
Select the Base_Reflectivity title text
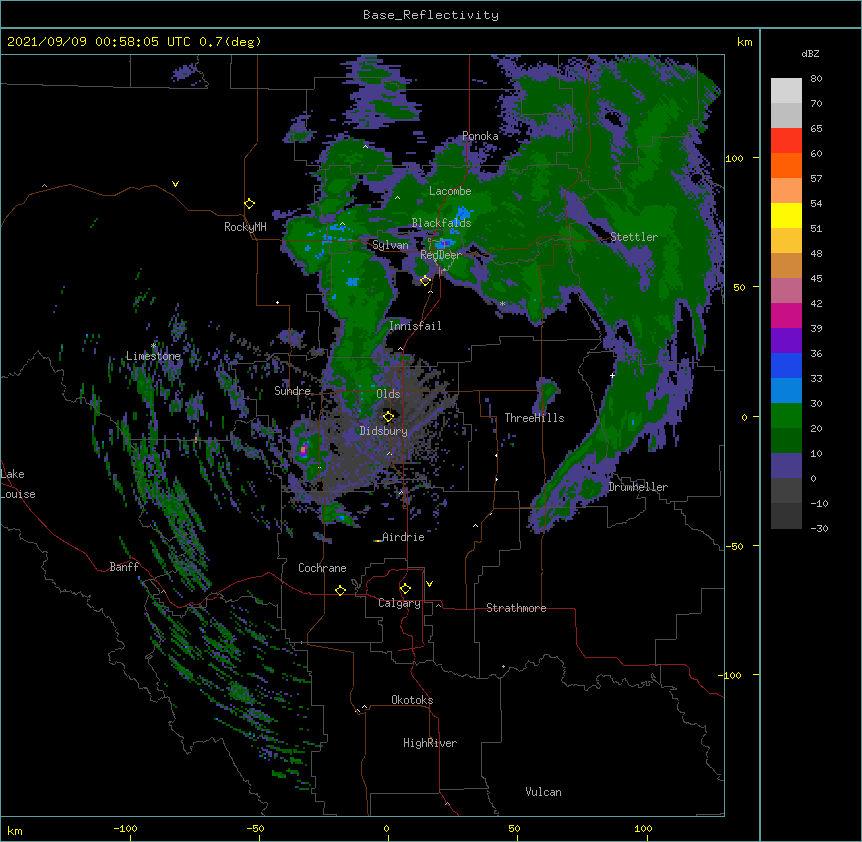pyautogui.click(x=431, y=15)
